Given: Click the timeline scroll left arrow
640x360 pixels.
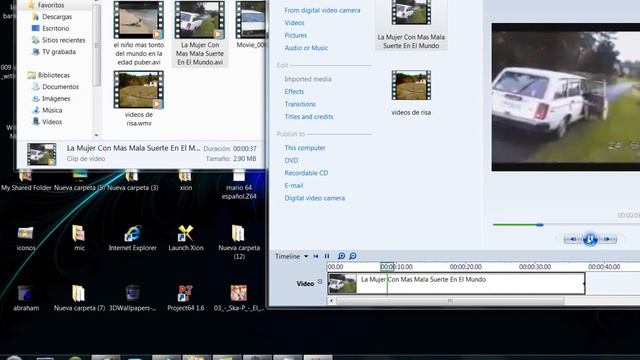Looking at the screenshot, I should pyautogui.click(x=331, y=301).
